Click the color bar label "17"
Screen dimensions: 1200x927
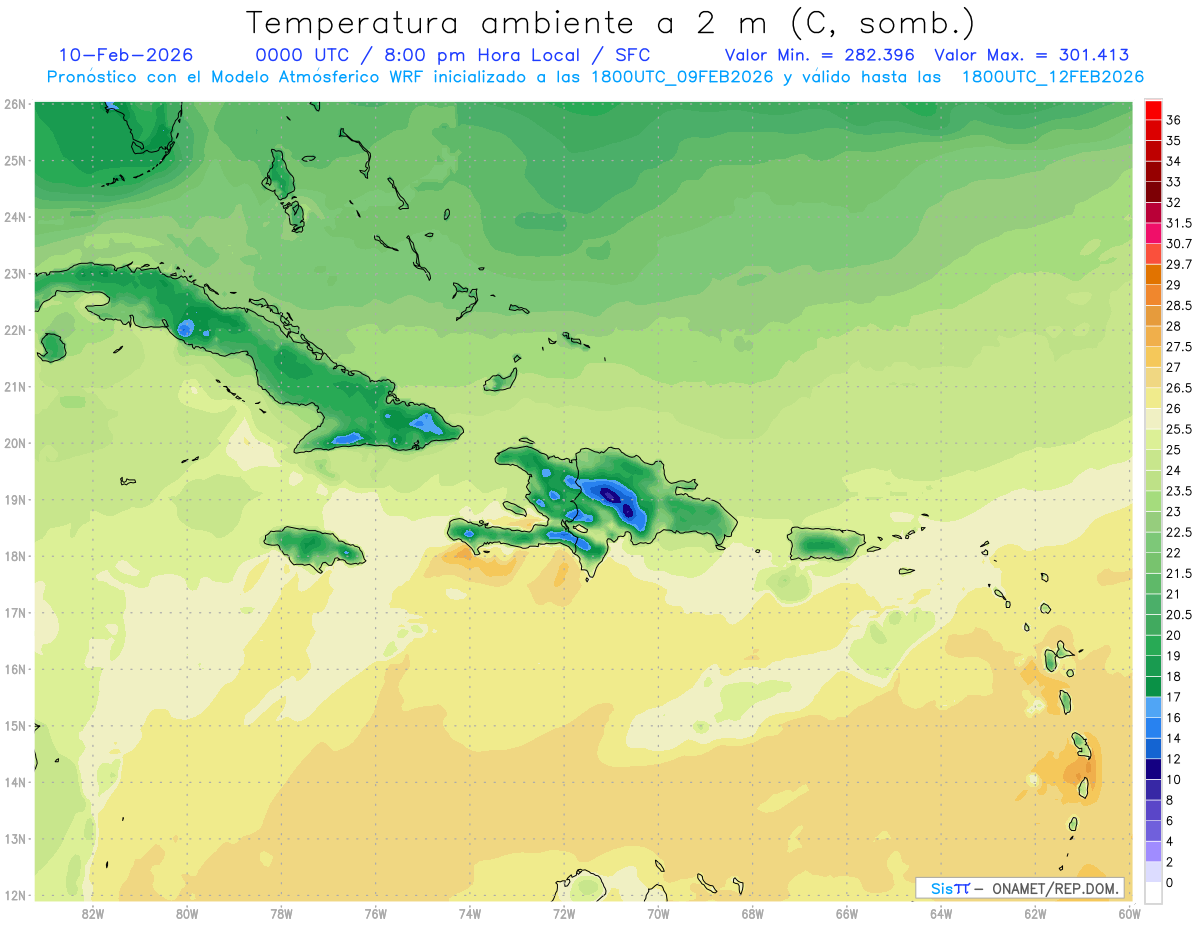[x=1173, y=697]
